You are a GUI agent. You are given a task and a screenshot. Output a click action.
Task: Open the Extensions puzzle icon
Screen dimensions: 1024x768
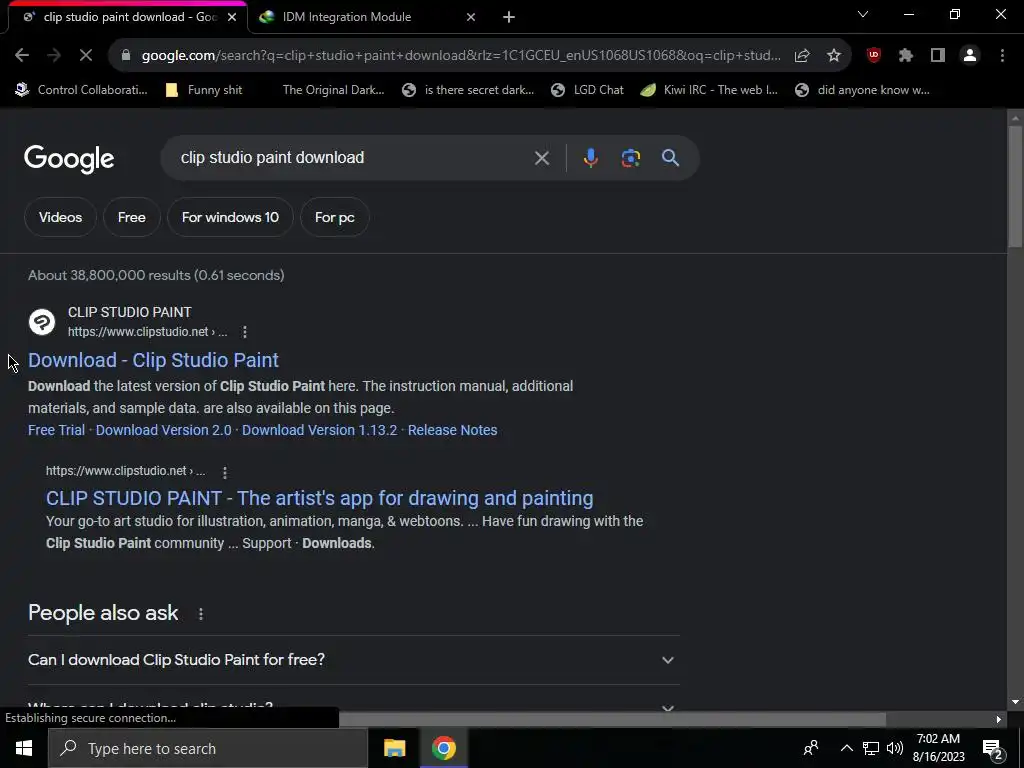[905, 56]
